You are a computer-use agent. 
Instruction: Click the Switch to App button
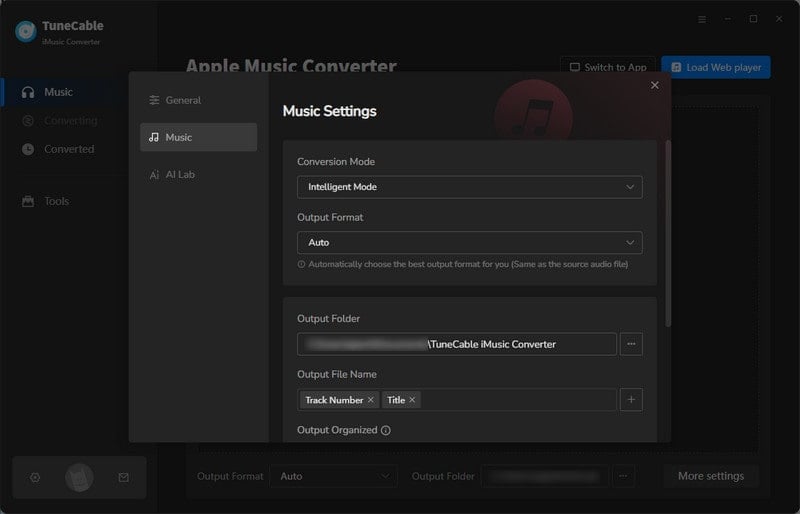(x=608, y=67)
